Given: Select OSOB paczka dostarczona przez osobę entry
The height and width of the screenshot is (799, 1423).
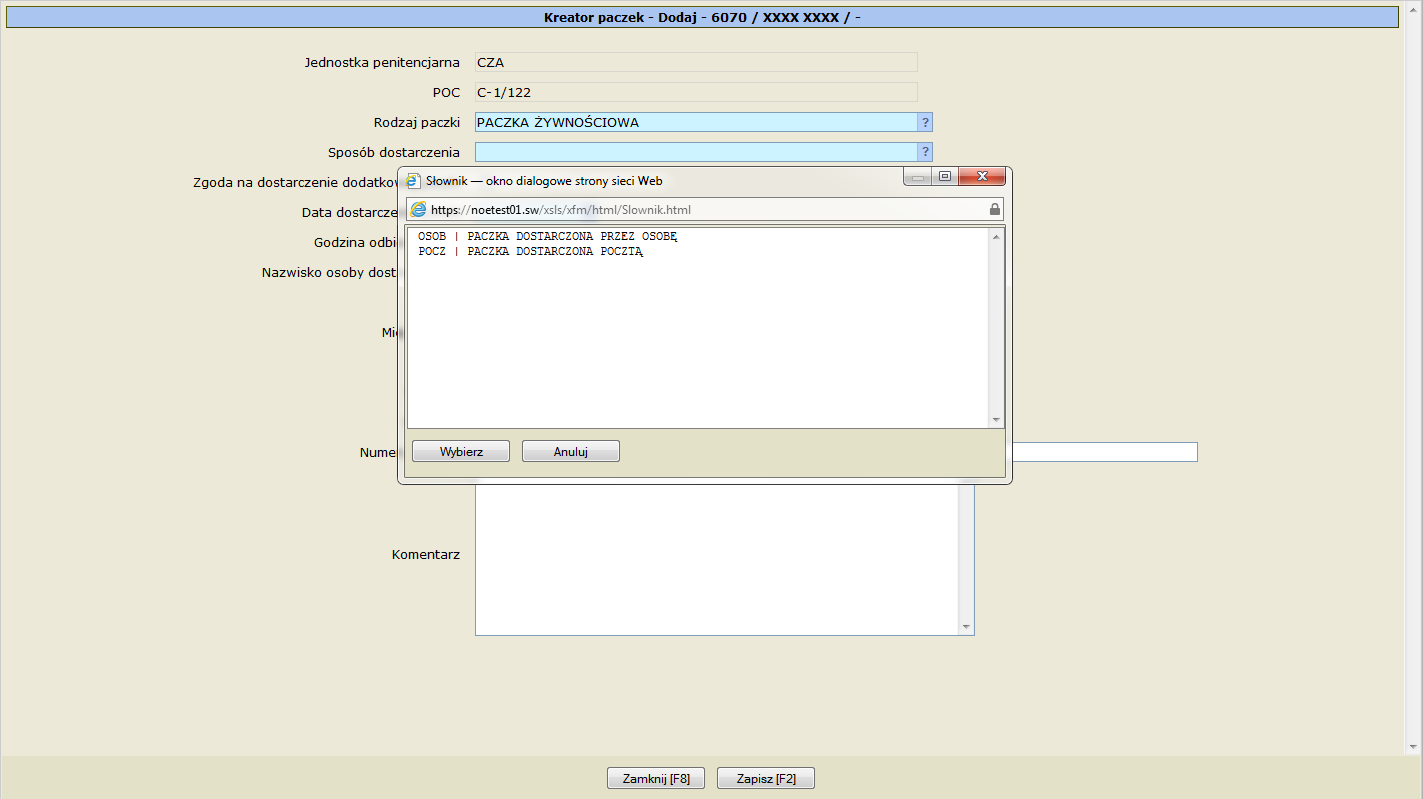Looking at the screenshot, I should [x=548, y=236].
